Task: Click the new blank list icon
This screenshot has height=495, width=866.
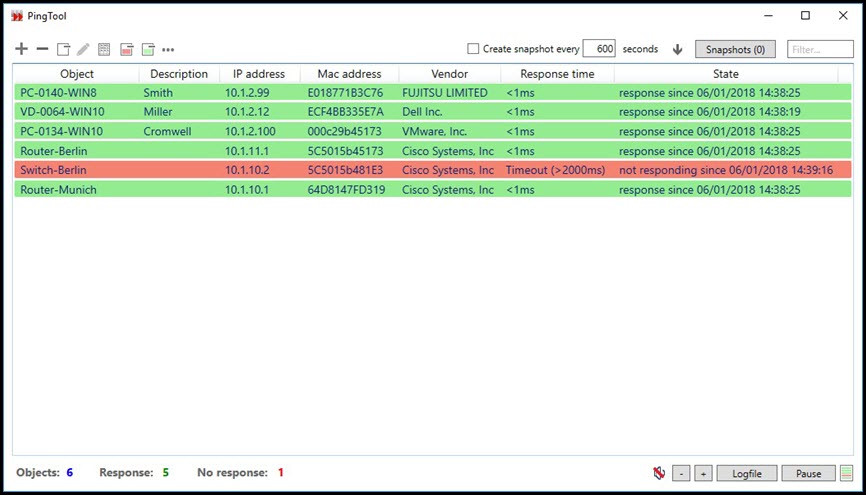Action: (64, 49)
